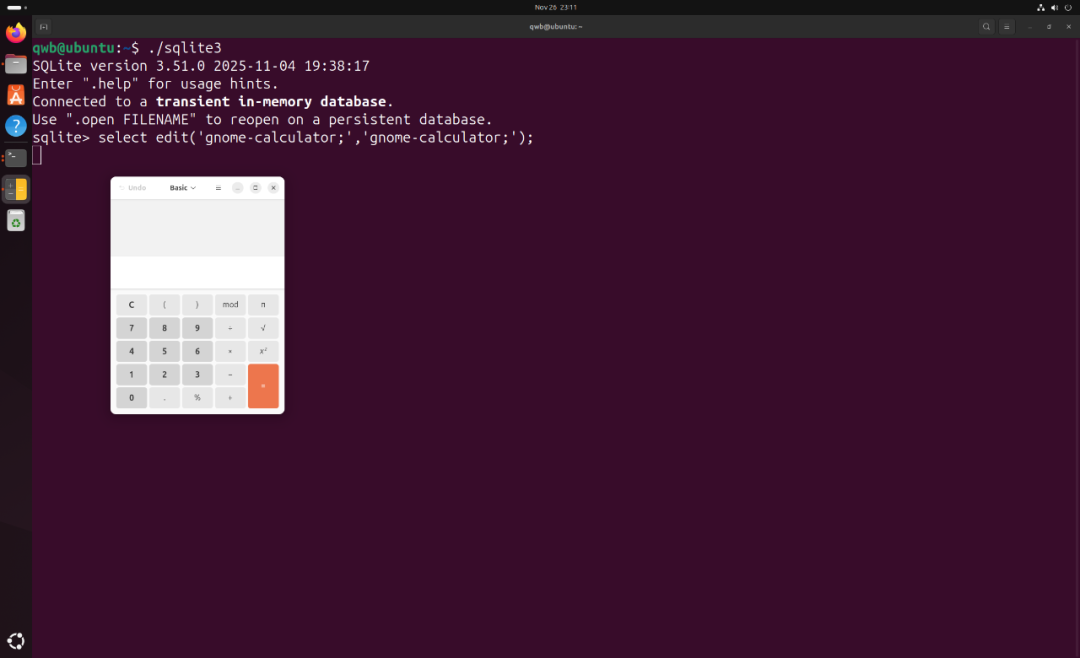Image resolution: width=1080 pixels, height=658 pixels.
Task: Open the Calculator hamburger menu
Action: click(x=218, y=188)
